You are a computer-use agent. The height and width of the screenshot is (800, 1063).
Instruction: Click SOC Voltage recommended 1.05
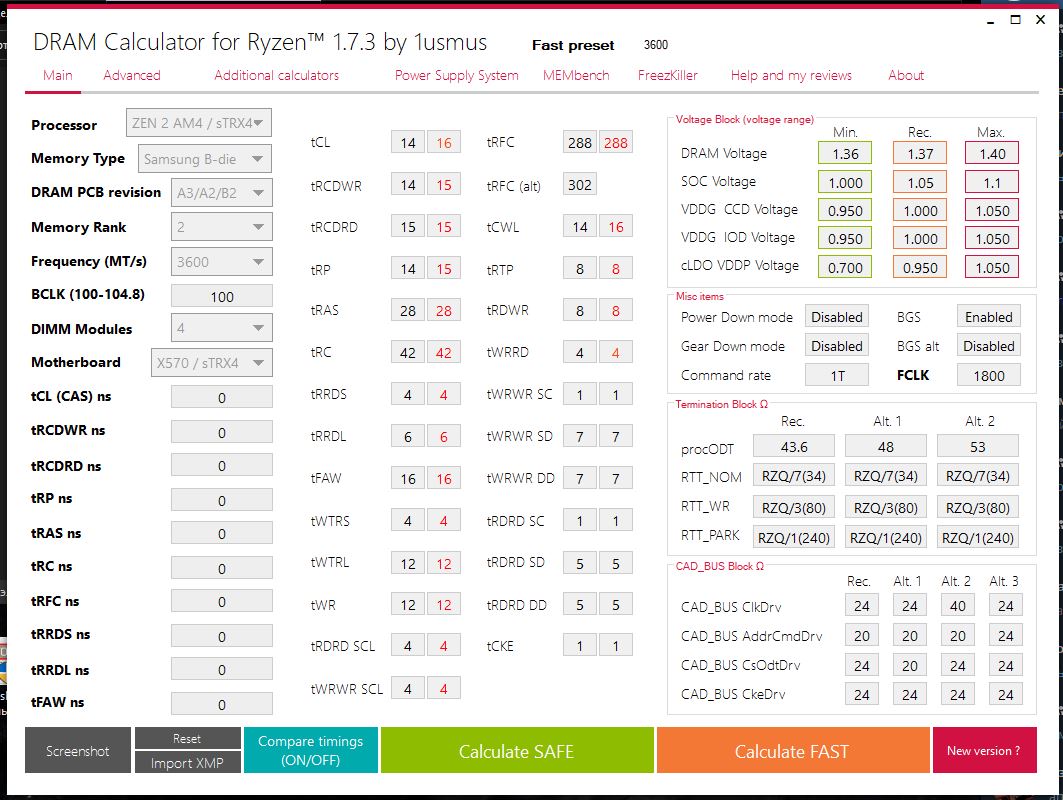(920, 182)
